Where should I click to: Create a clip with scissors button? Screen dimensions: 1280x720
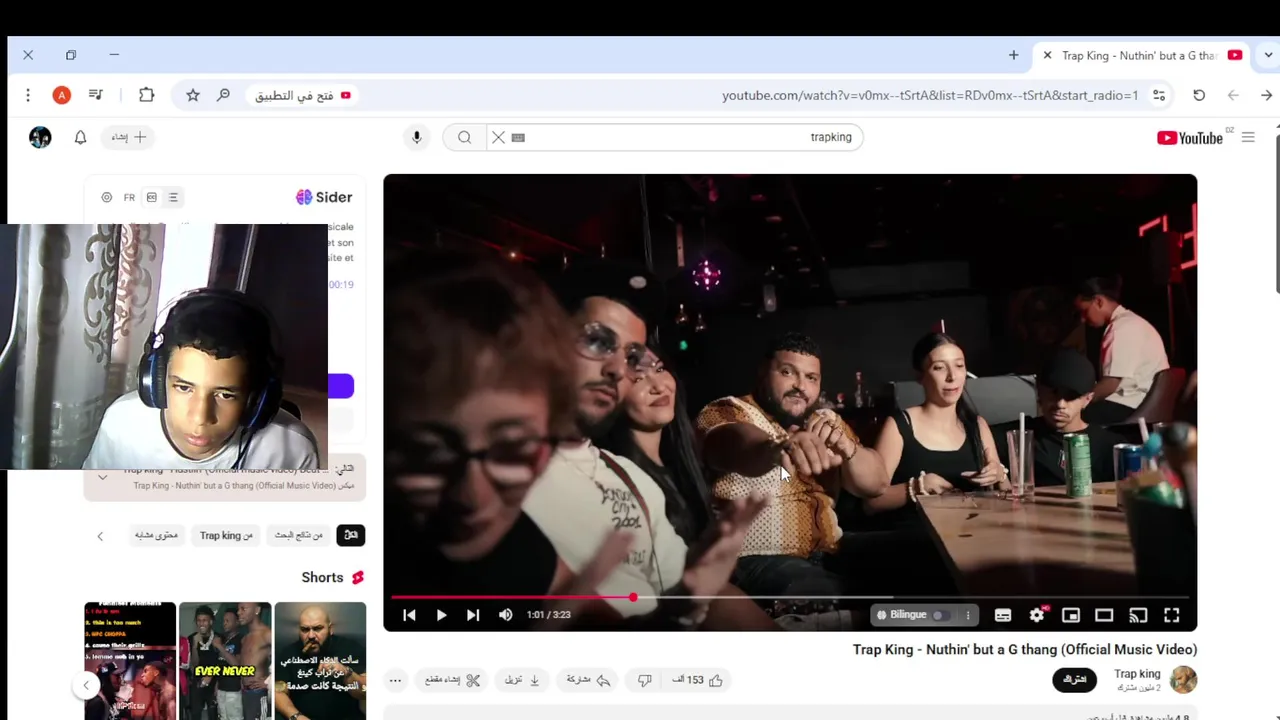(x=452, y=680)
